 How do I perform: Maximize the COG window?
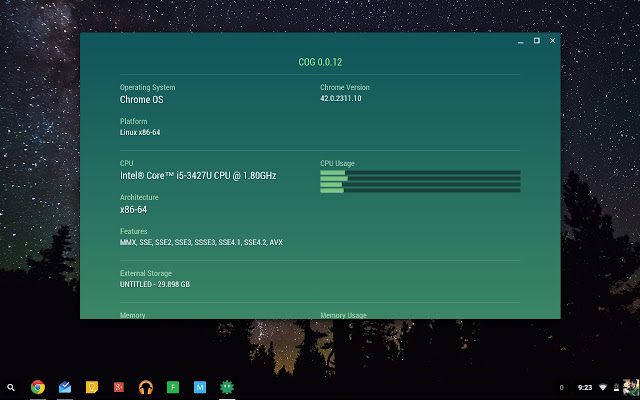(537, 41)
